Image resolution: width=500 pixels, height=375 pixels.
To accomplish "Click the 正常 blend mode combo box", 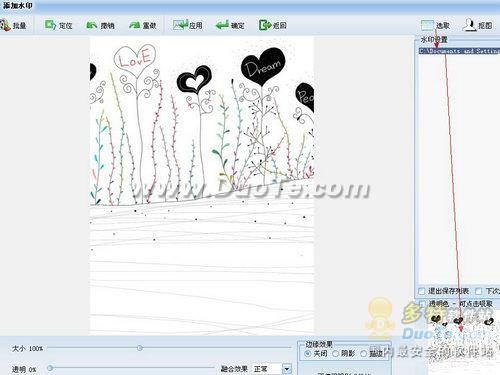I will [271, 369].
